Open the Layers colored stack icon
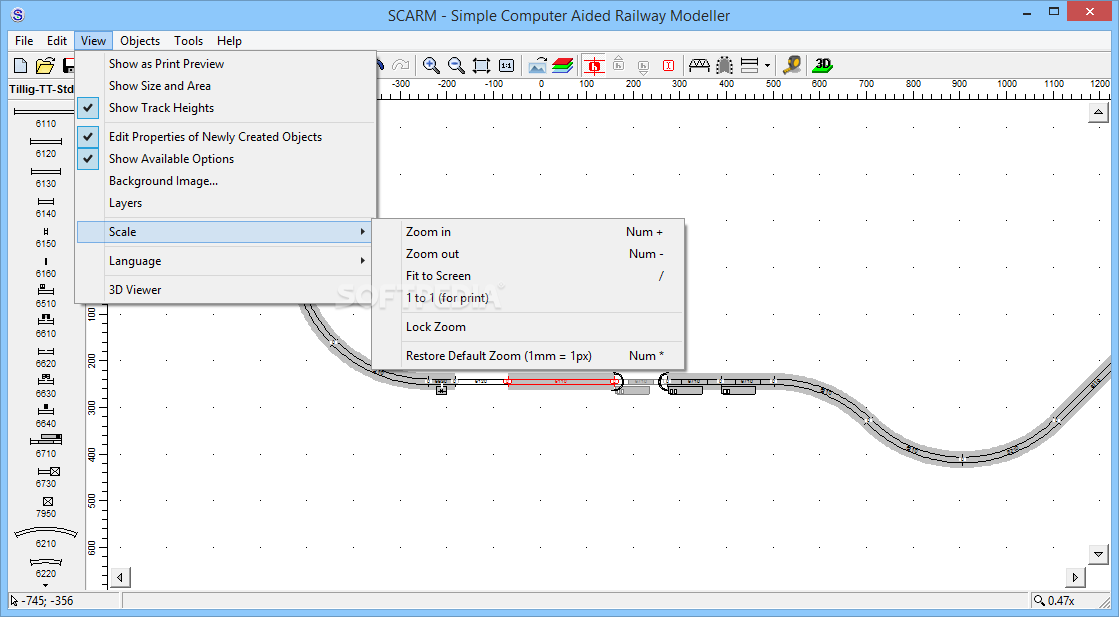The image size is (1119, 617). coord(562,66)
